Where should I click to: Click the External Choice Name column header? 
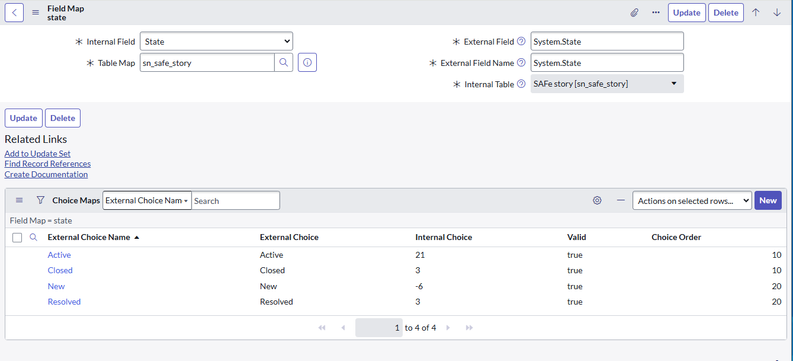pos(89,237)
